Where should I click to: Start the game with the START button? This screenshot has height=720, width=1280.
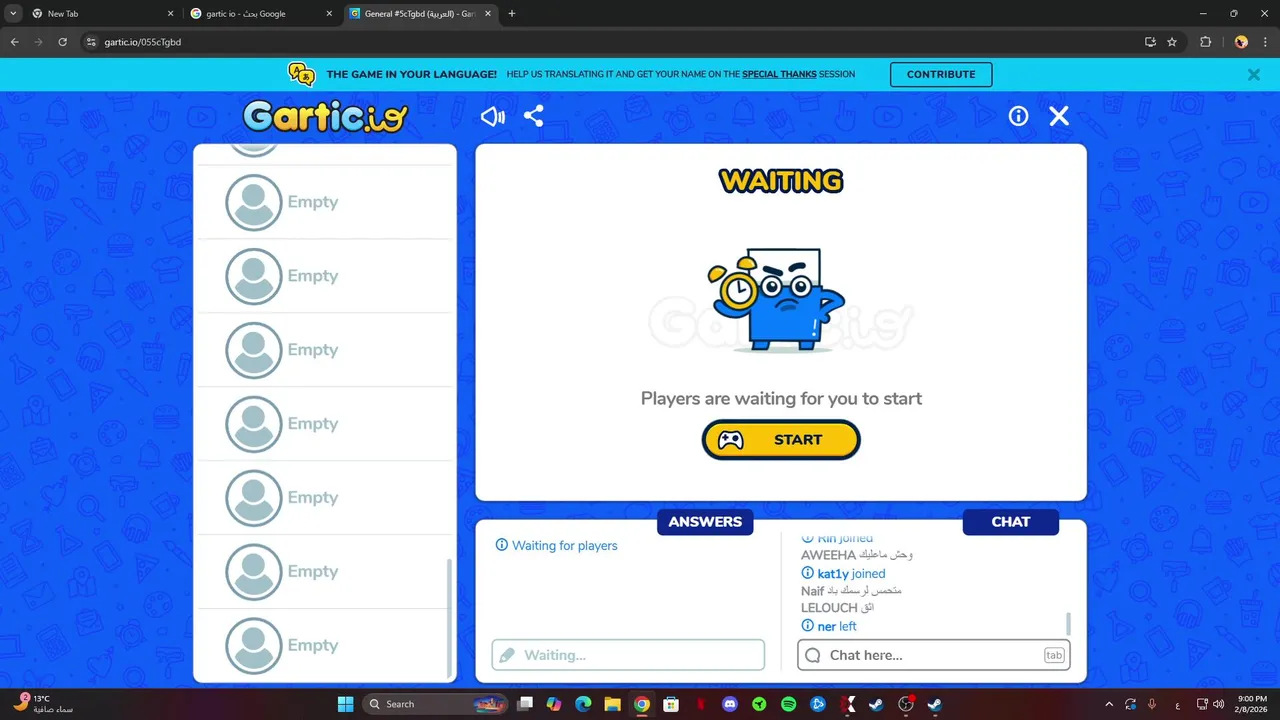point(781,440)
